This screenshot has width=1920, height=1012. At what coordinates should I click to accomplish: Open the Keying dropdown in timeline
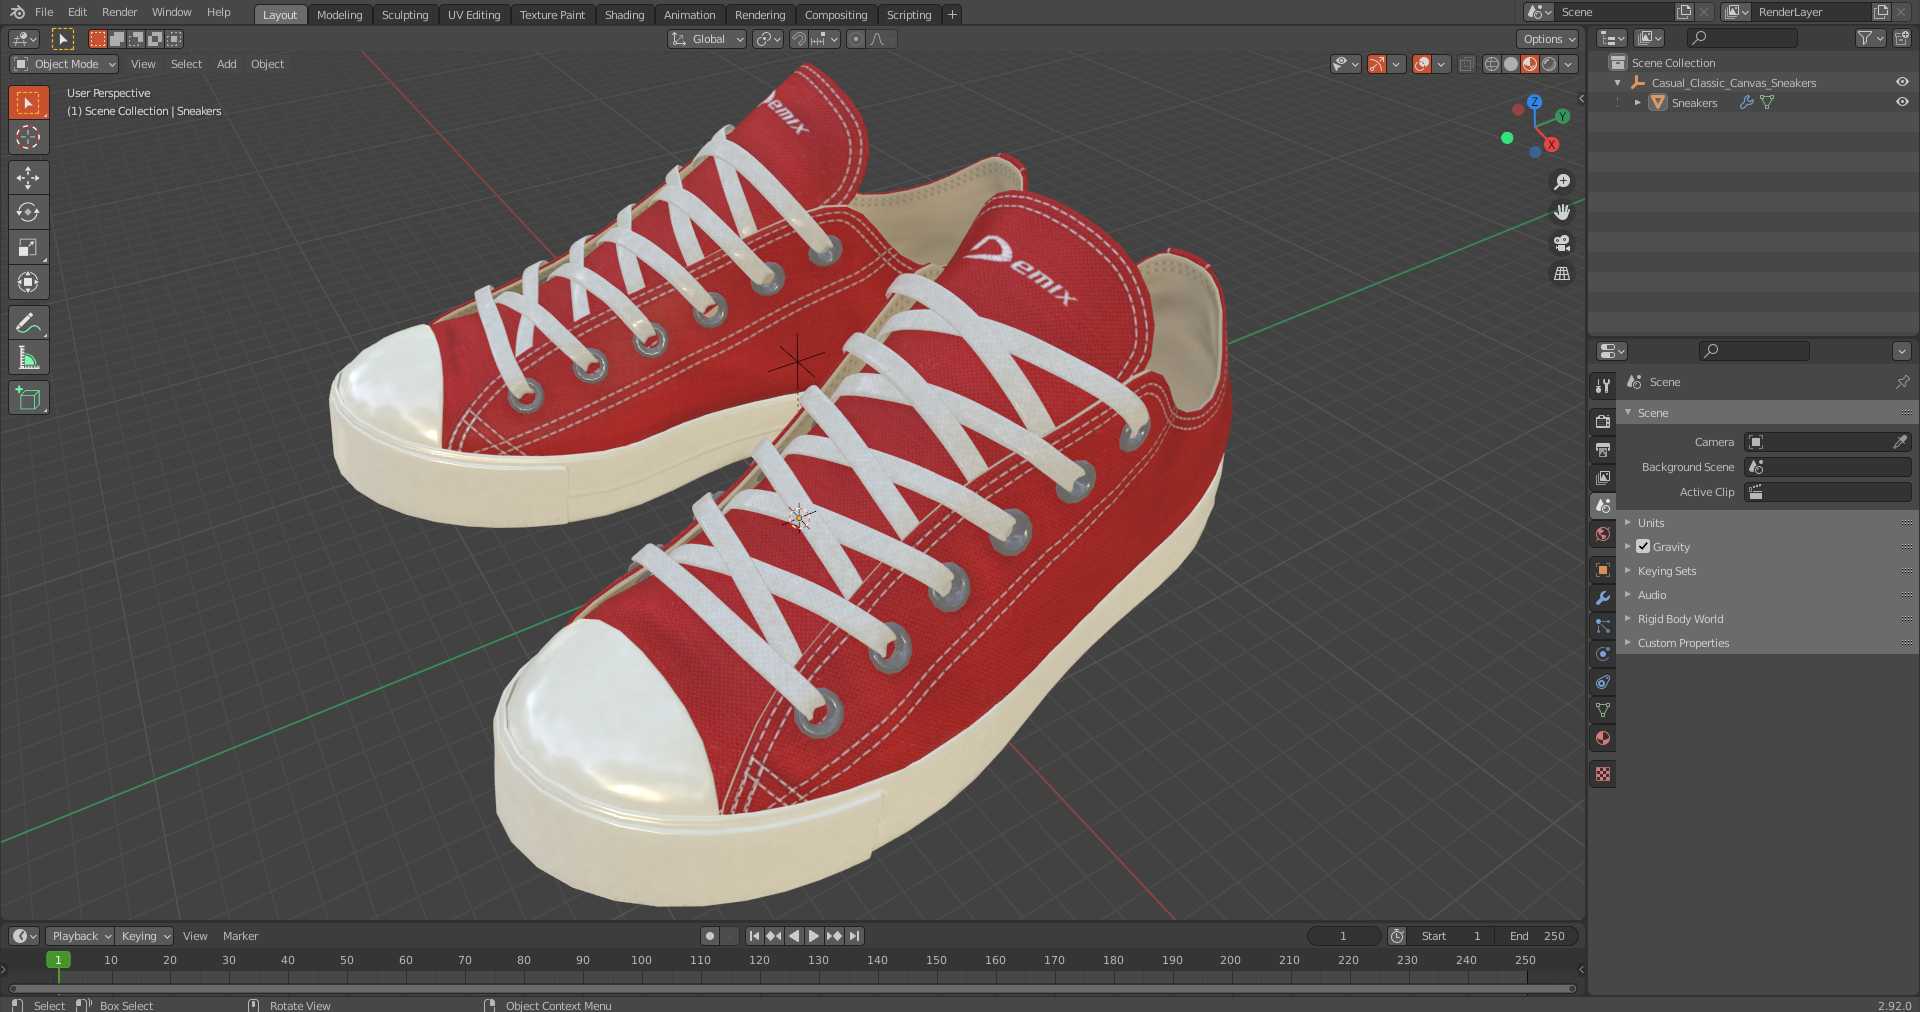(145, 936)
